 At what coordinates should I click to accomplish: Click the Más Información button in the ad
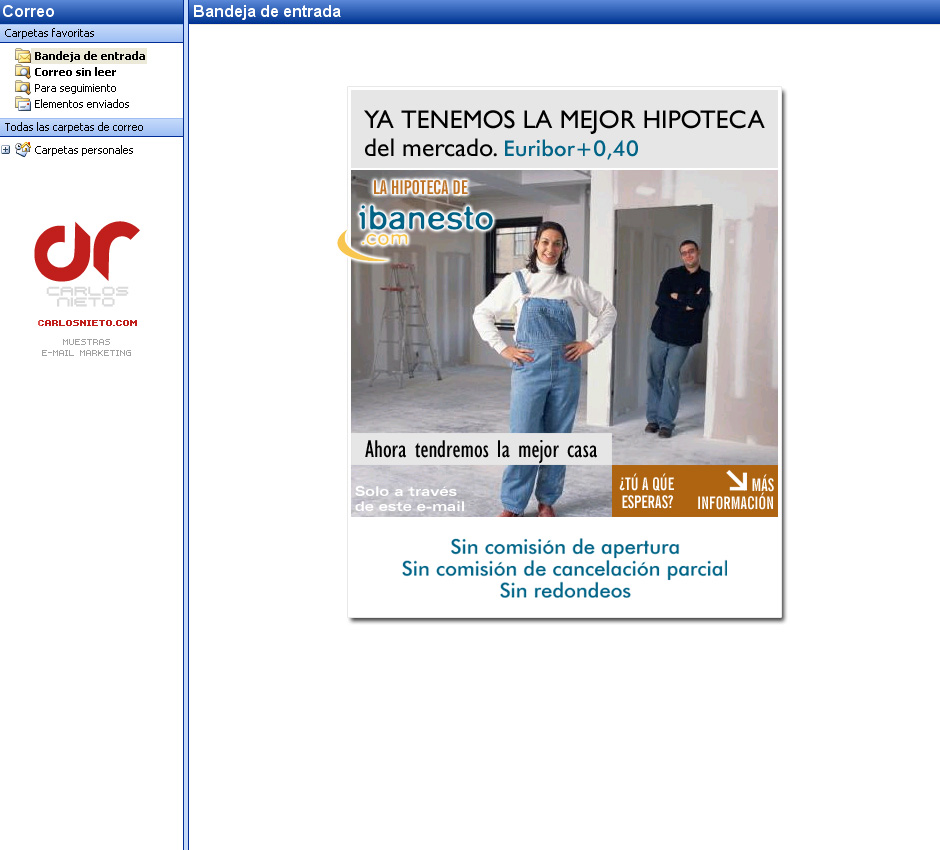[735, 492]
